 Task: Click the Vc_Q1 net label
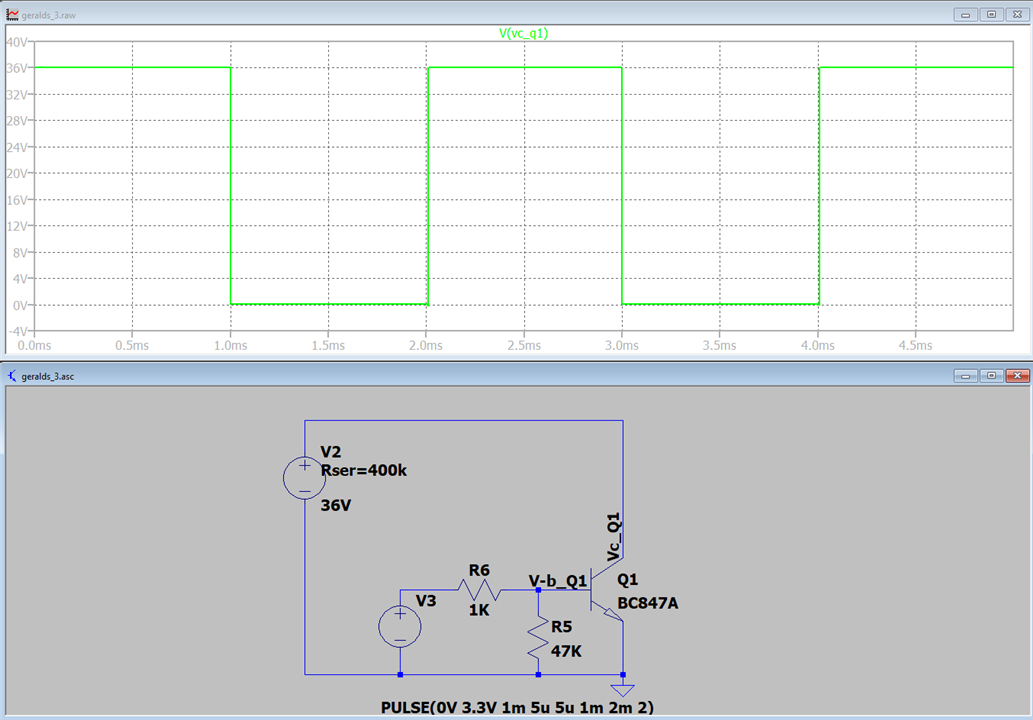click(x=614, y=537)
